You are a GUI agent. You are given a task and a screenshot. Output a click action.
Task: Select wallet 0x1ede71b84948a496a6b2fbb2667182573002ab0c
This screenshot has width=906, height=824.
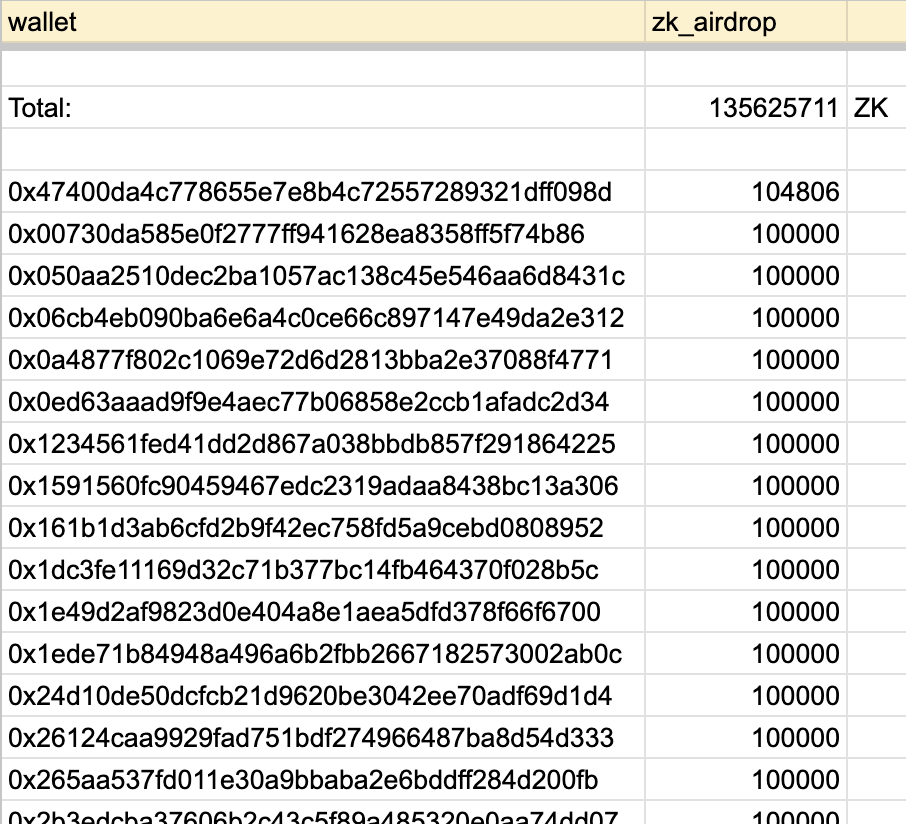(323, 654)
